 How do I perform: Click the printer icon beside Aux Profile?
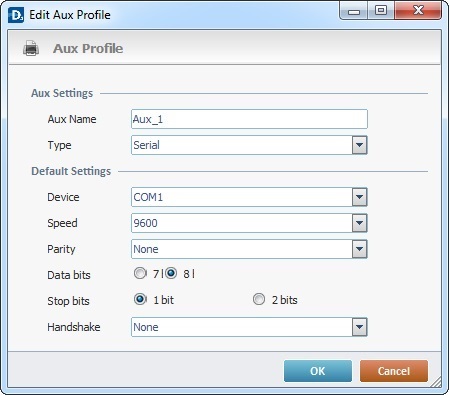tap(31, 48)
